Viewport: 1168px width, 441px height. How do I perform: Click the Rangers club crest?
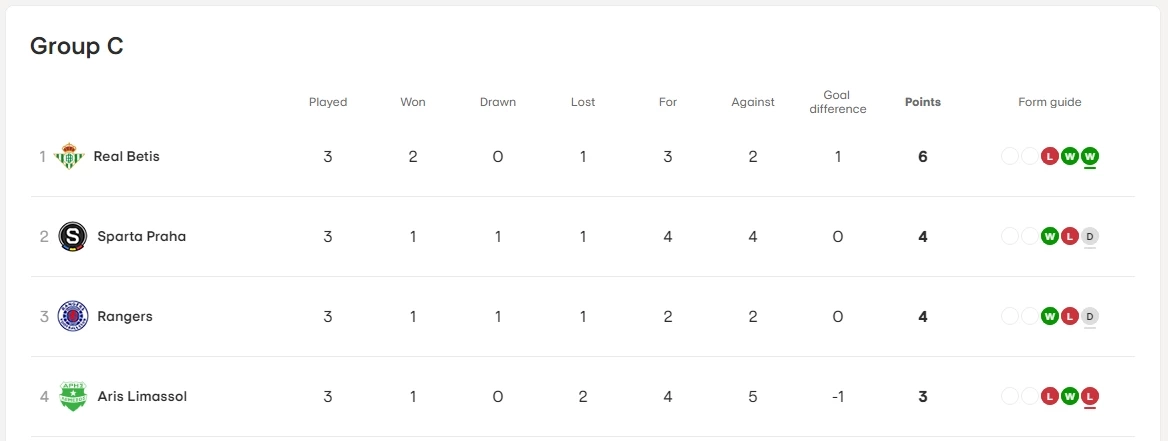click(x=72, y=316)
